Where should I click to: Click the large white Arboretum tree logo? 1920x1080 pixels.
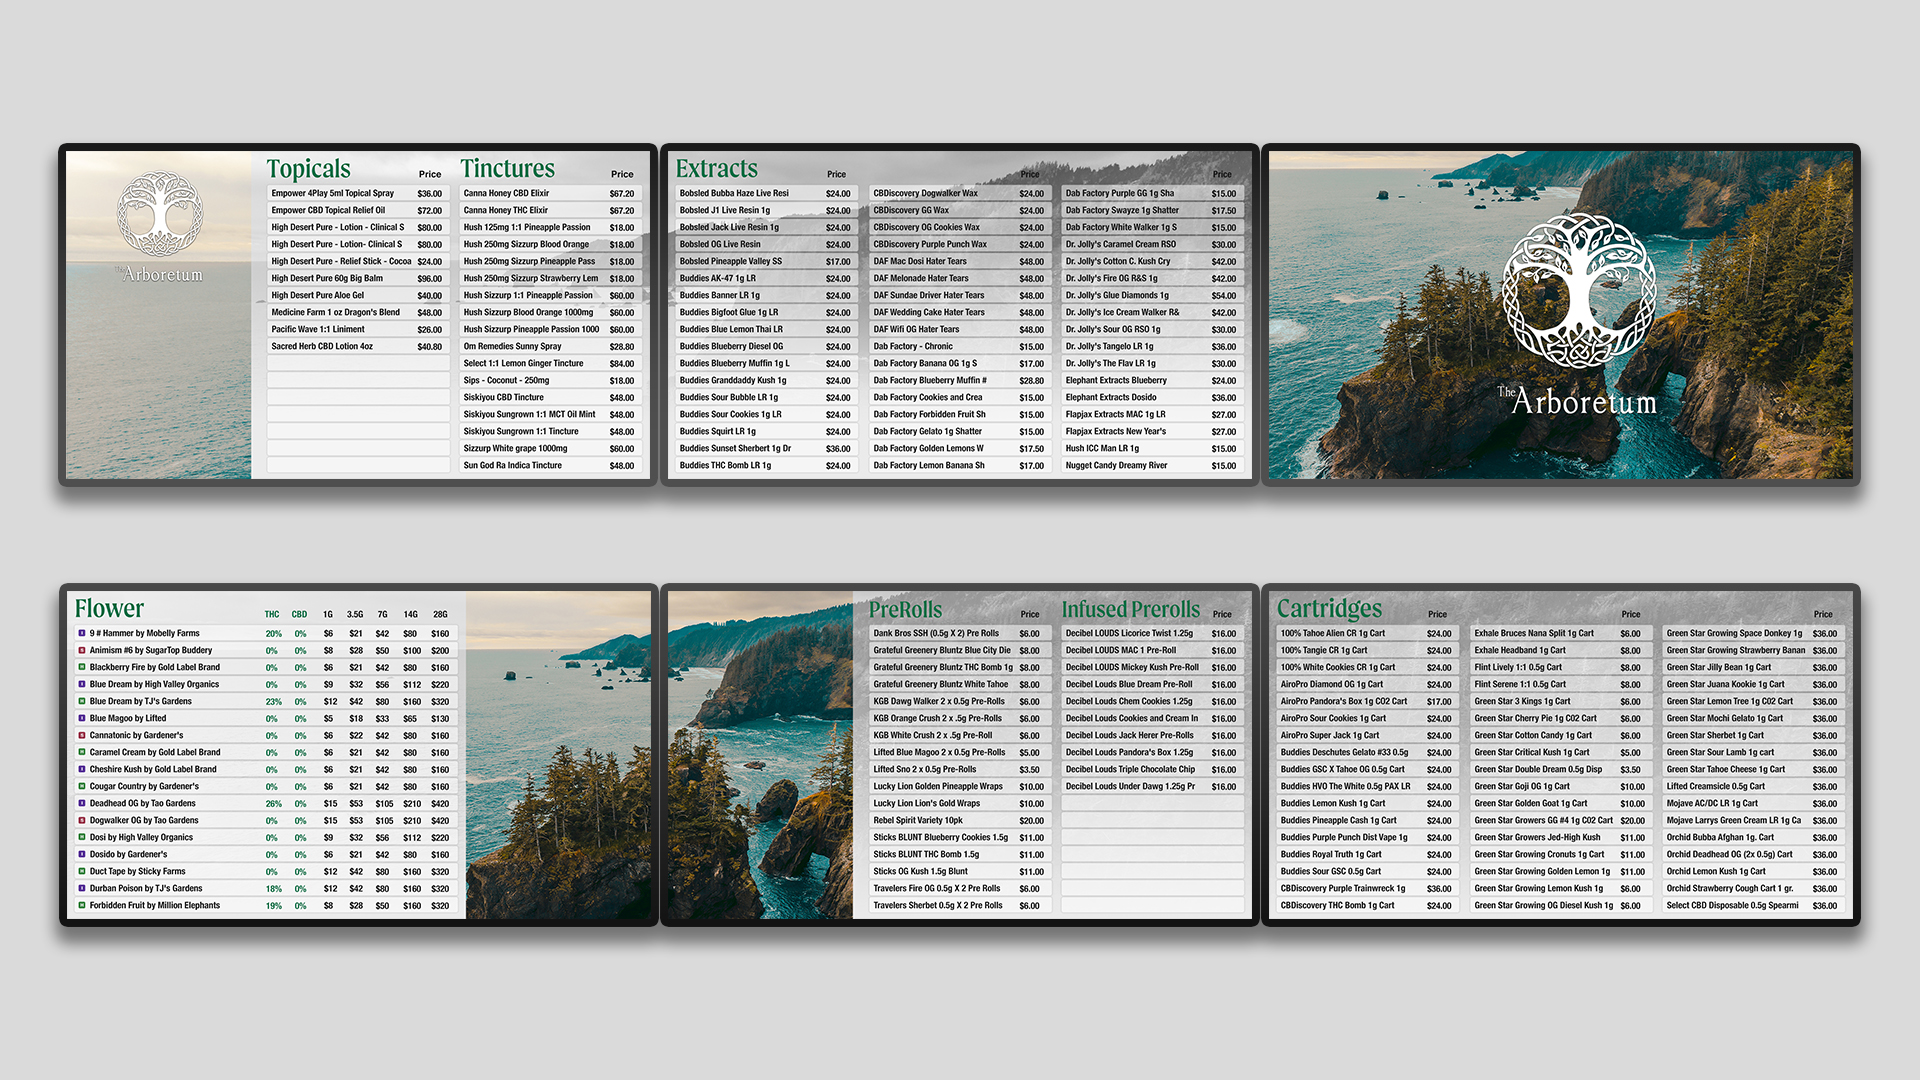(1579, 290)
